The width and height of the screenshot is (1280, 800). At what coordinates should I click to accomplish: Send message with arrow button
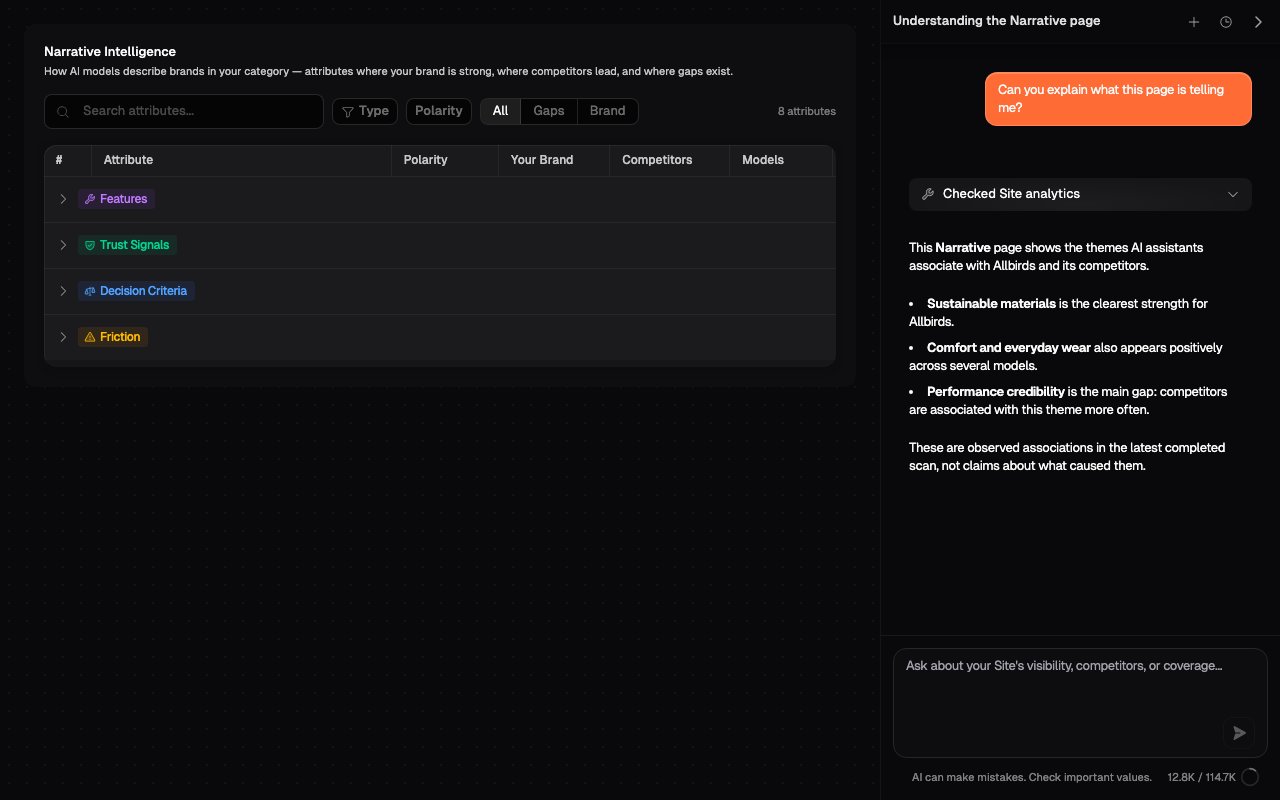click(x=1239, y=733)
